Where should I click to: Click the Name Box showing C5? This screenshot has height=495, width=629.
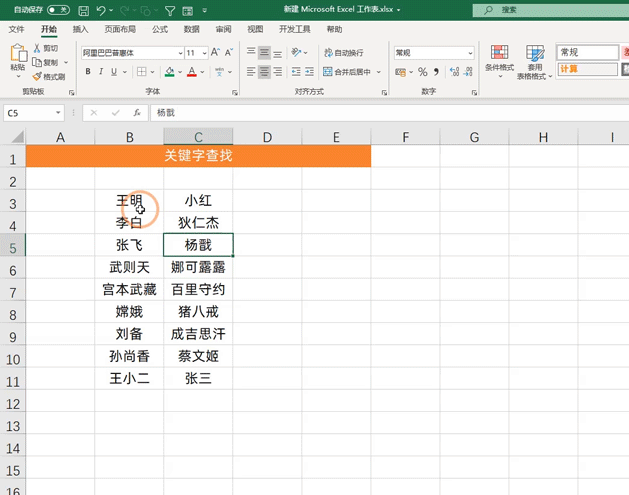(x=34, y=113)
